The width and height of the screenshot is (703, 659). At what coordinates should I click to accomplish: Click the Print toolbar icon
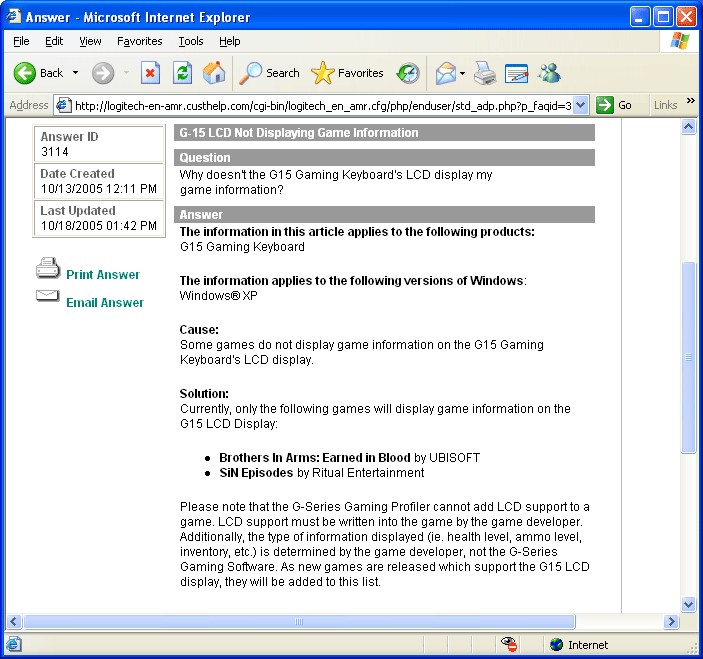(x=485, y=73)
